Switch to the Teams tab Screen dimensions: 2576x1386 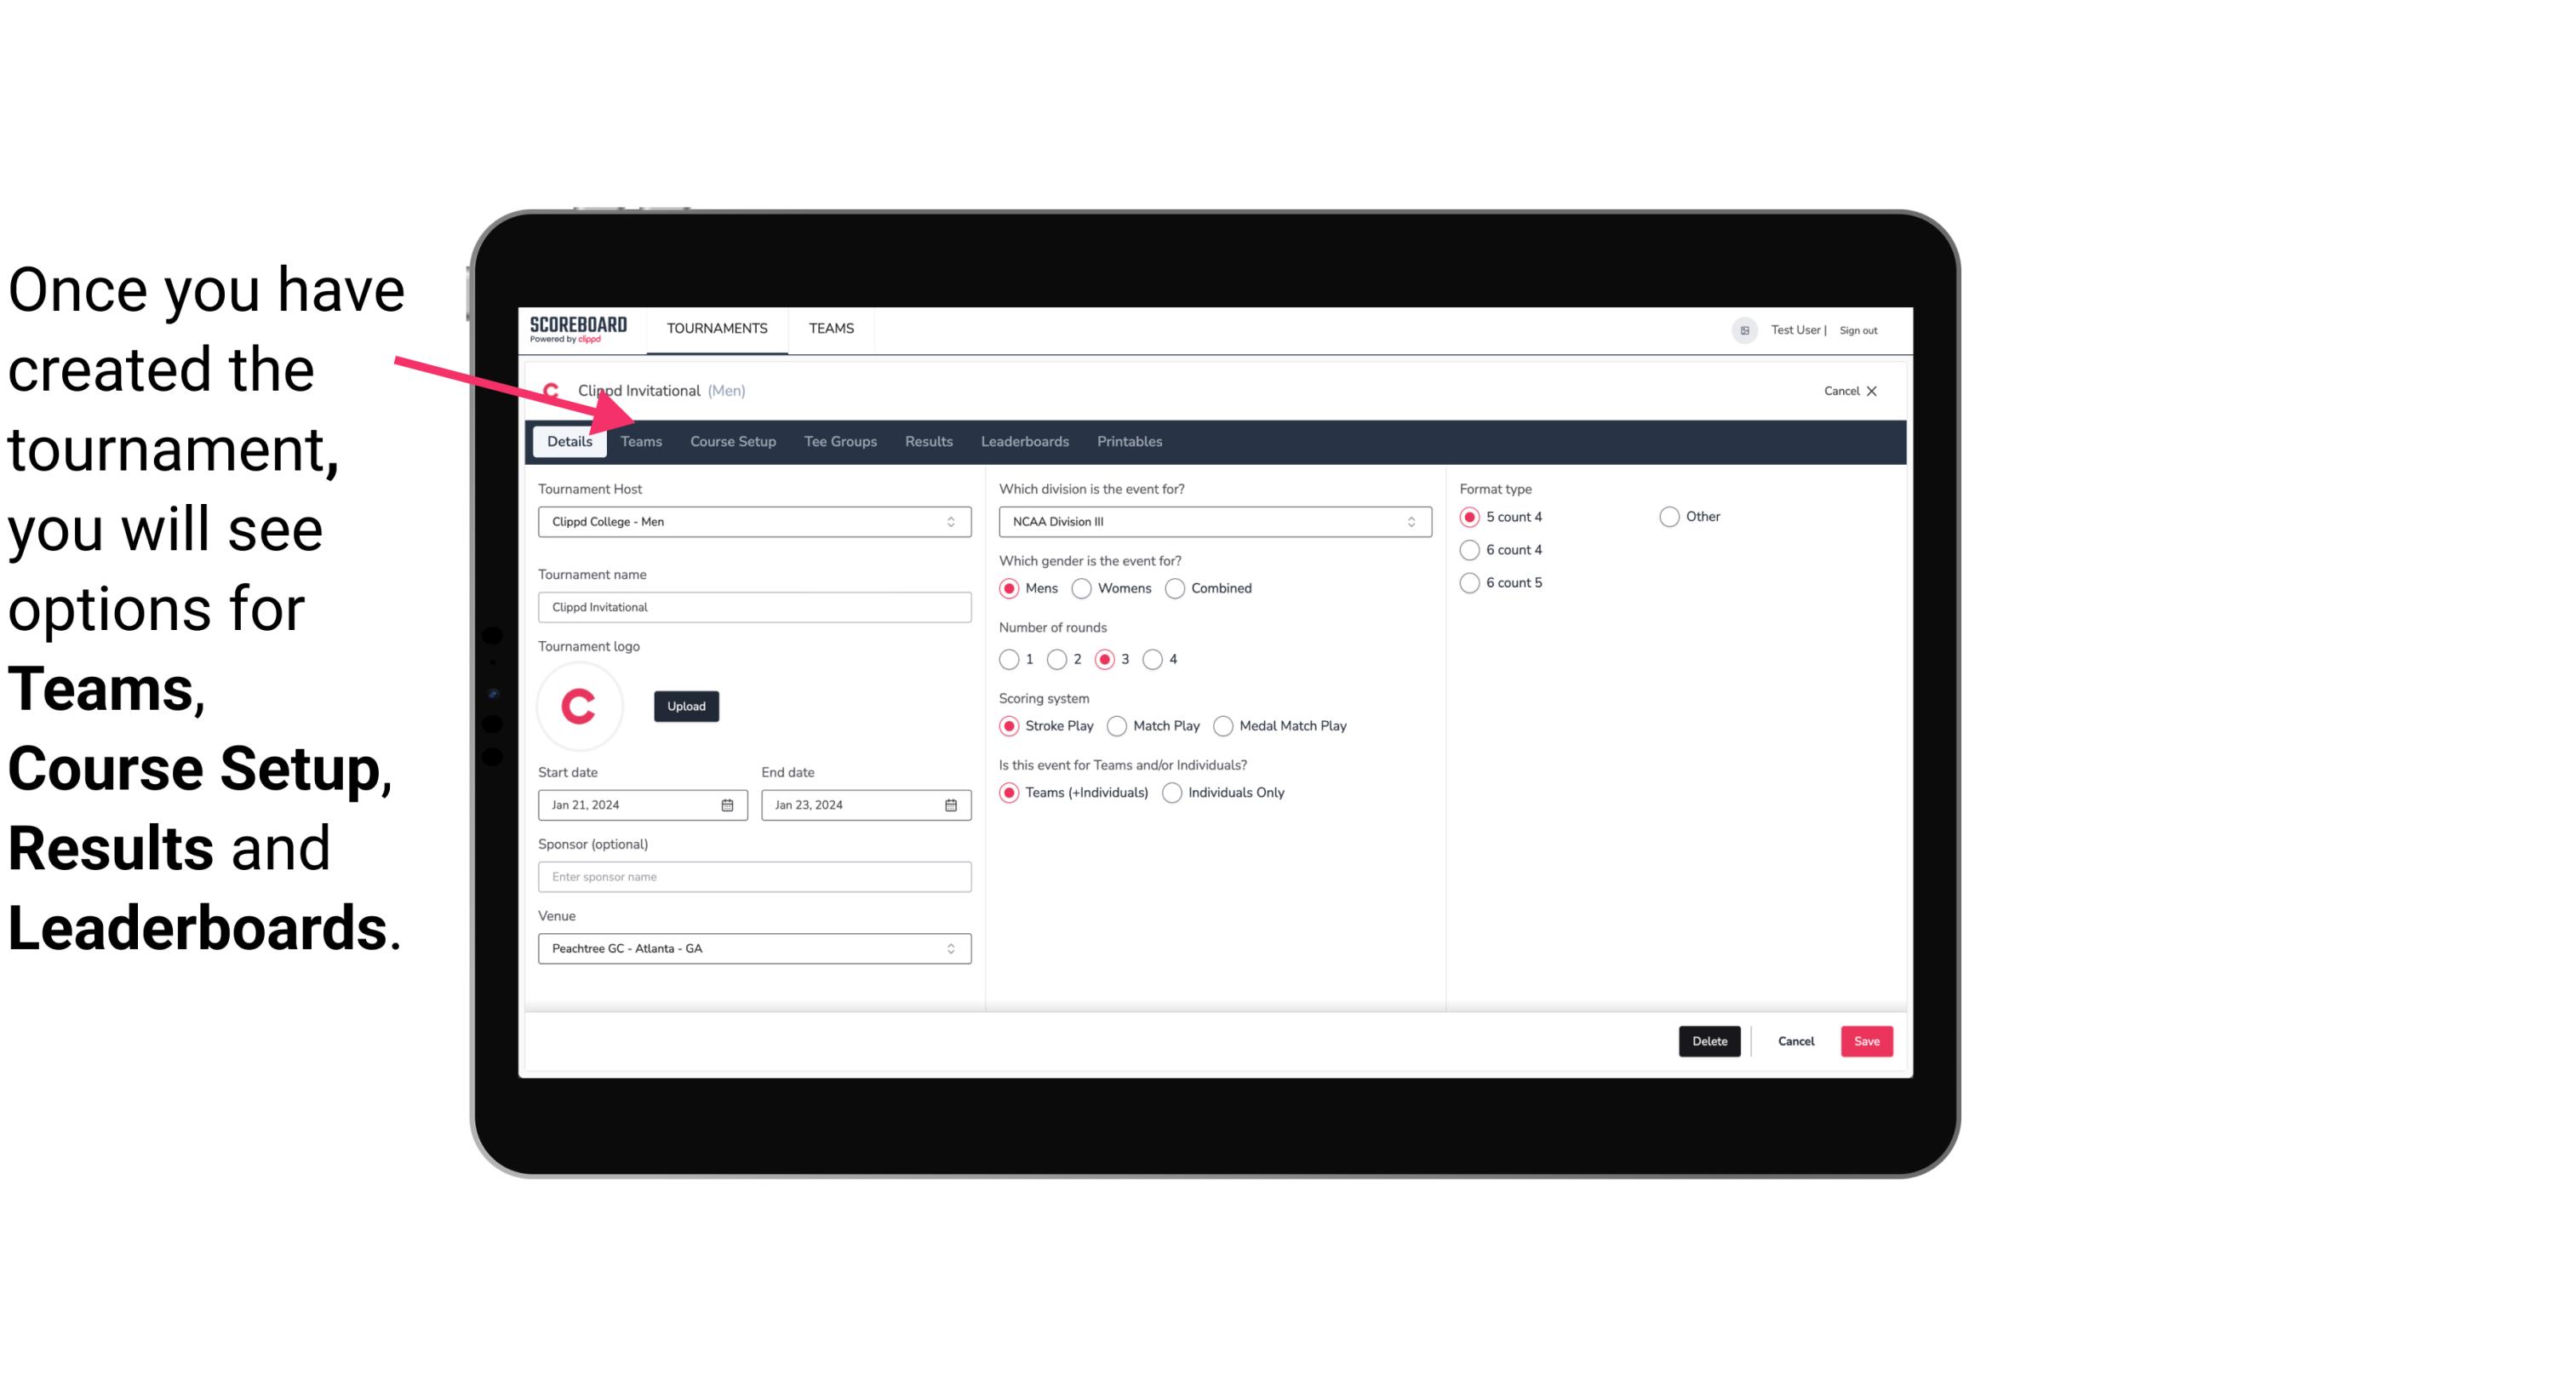pyautogui.click(x=641, y=440)
